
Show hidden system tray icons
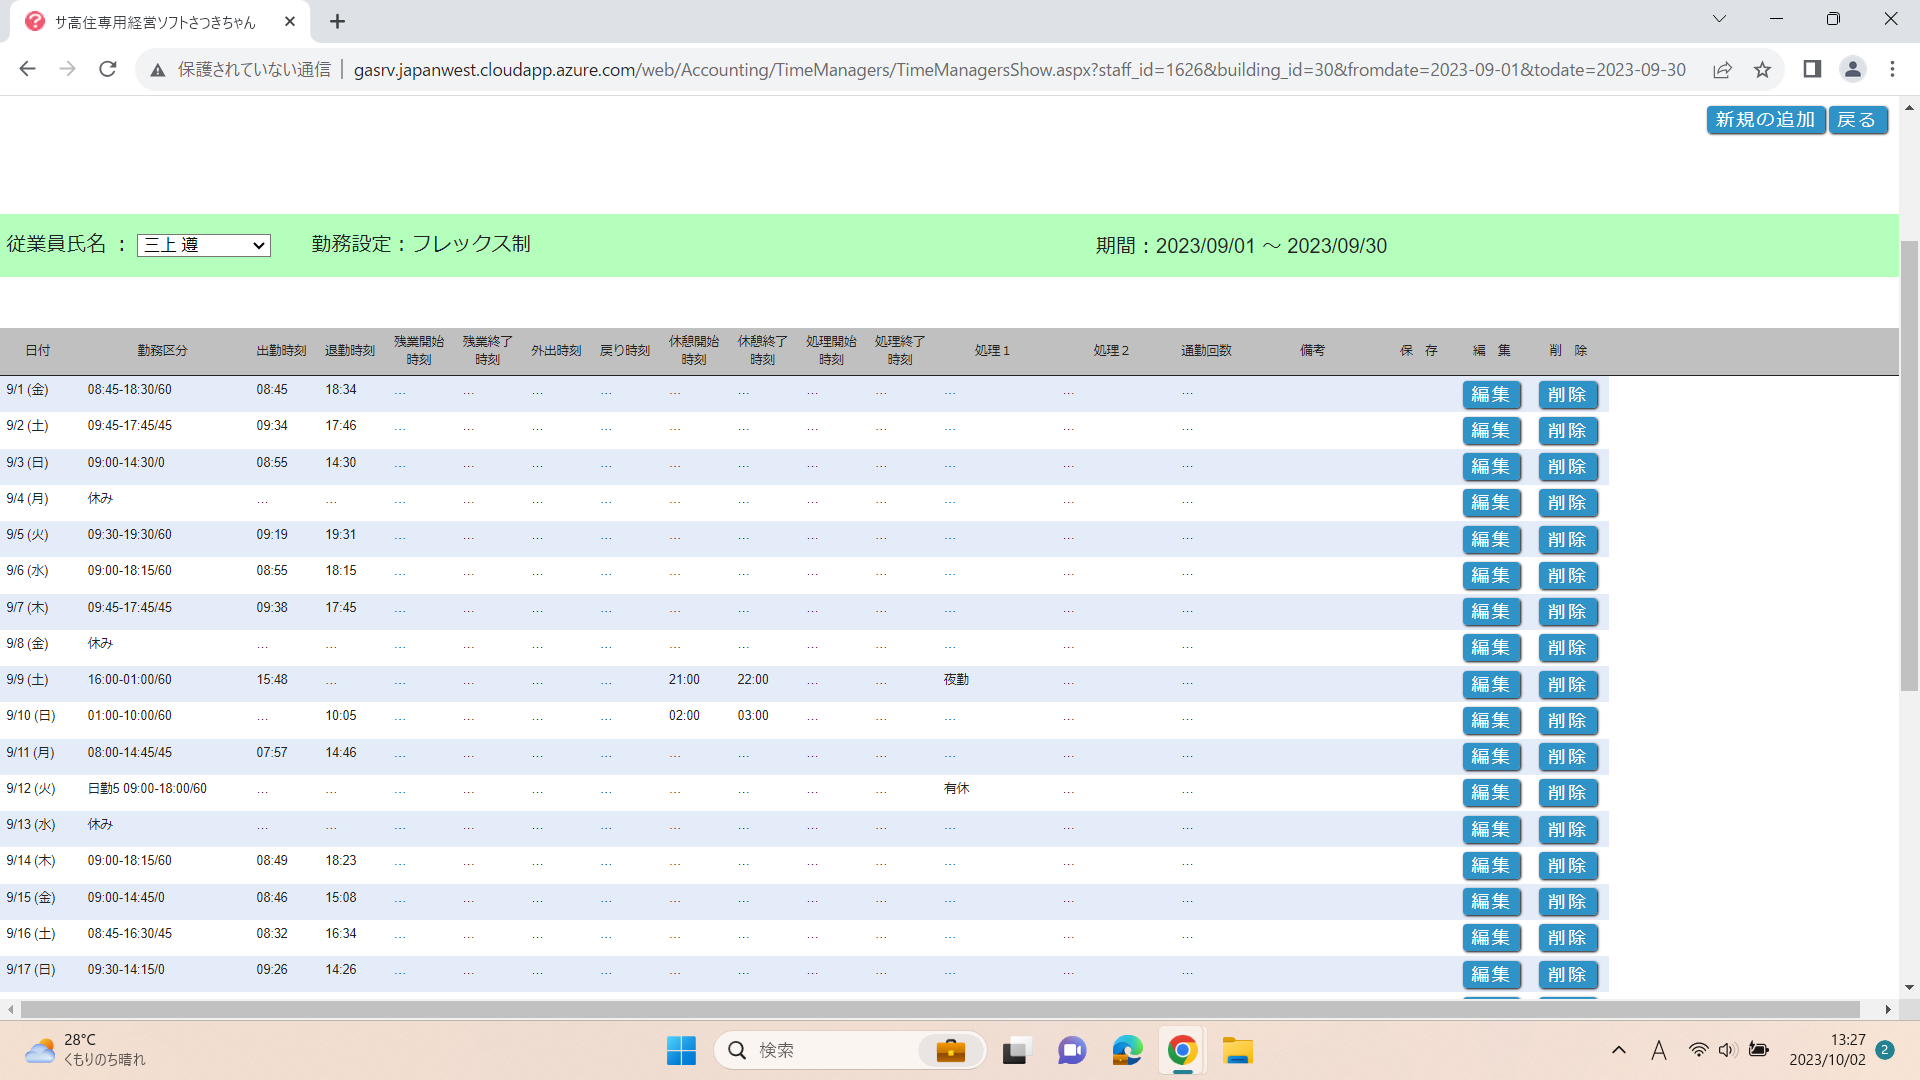[1618, 1050]
